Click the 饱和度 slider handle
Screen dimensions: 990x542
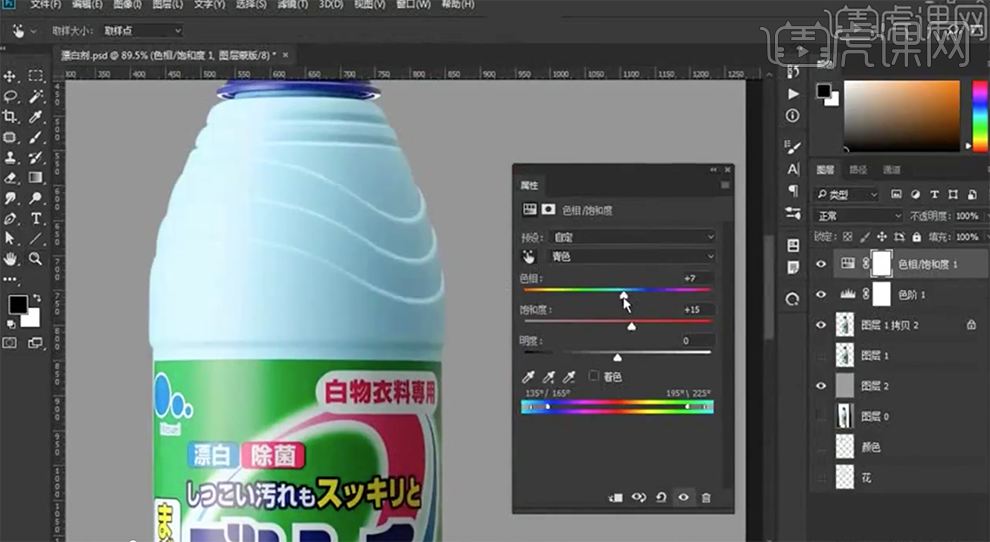(631, 326)
